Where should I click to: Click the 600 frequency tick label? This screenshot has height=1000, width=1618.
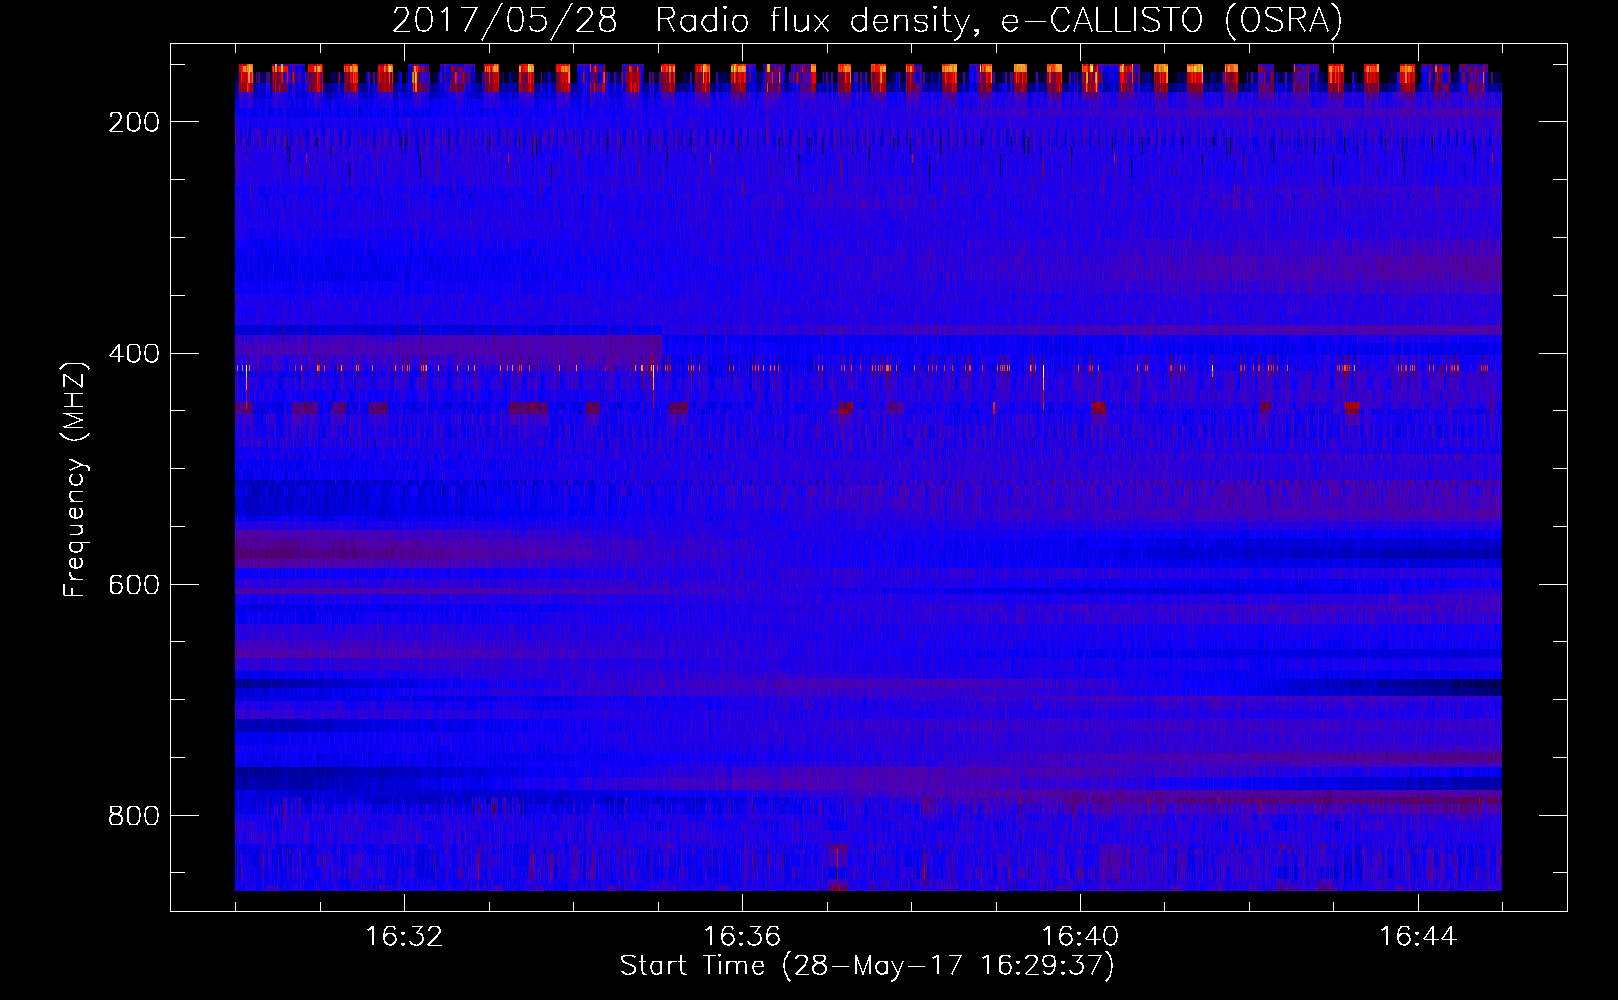134,585
